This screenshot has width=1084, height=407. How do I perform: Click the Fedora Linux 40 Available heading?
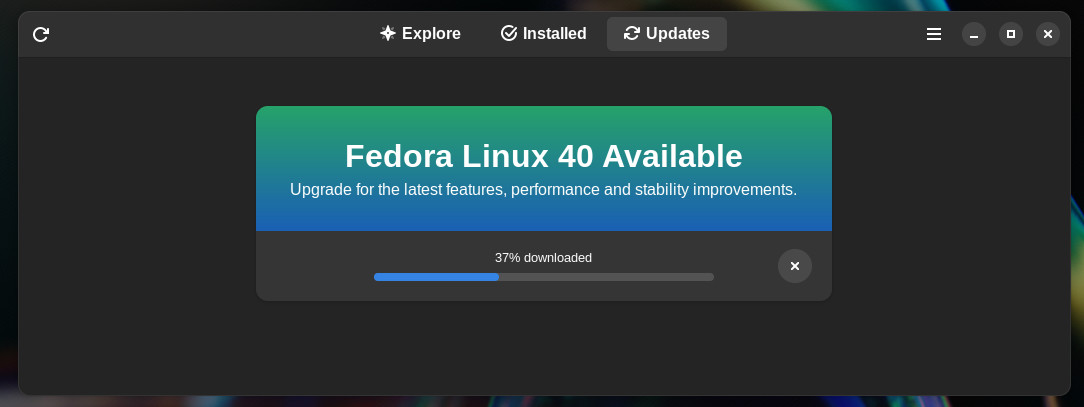tap(543, 156)
